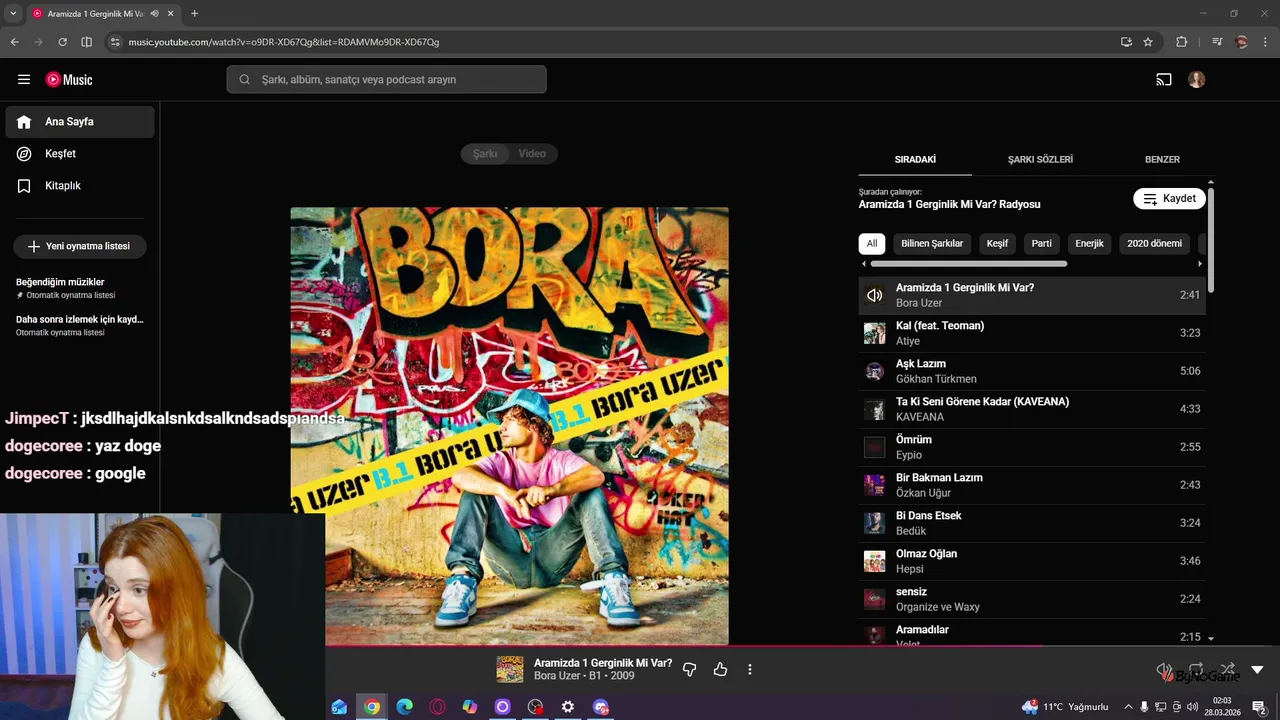
Task: Click the now-playing speaker icon in queue
Action: [x=874, y=295]
